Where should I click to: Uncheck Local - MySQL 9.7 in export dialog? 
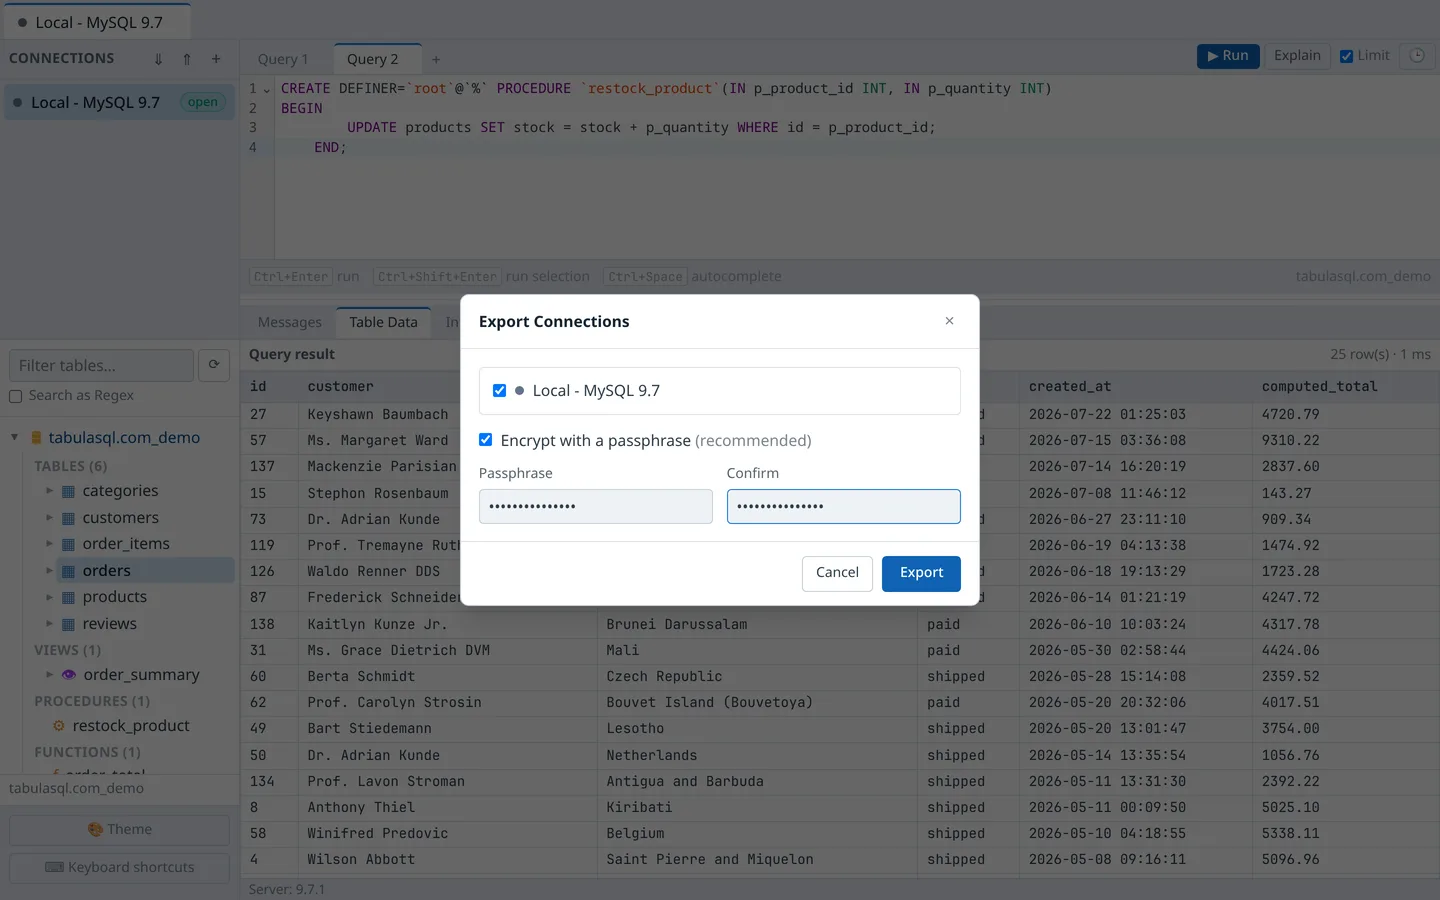point(499,390)
